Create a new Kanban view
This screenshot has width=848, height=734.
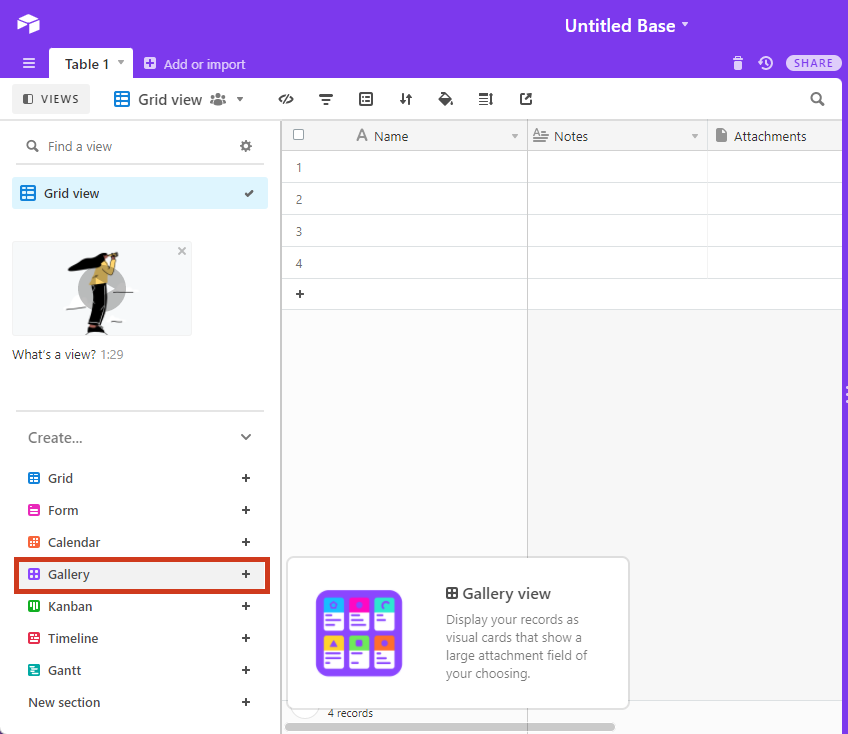(140, 606)
